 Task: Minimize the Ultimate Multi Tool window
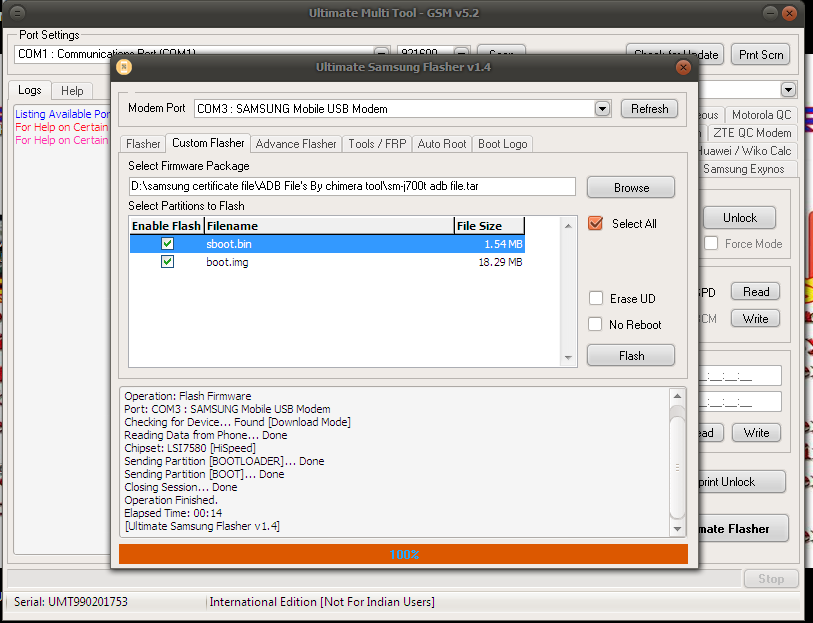pos(770,13)
